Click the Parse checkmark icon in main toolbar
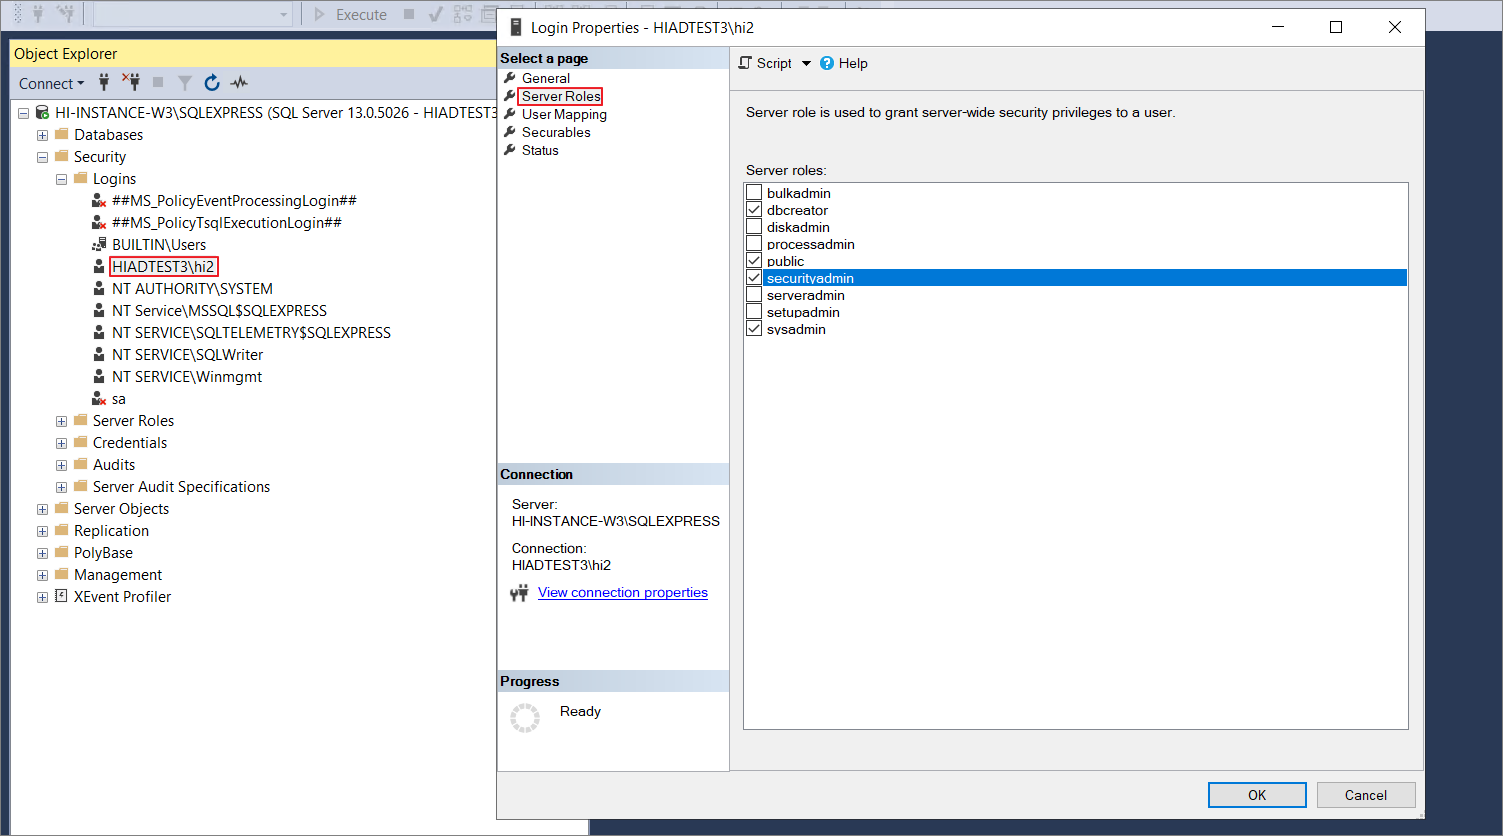Image resolution: width=1503 pixels, height=836 pixels. click(435, 14)
